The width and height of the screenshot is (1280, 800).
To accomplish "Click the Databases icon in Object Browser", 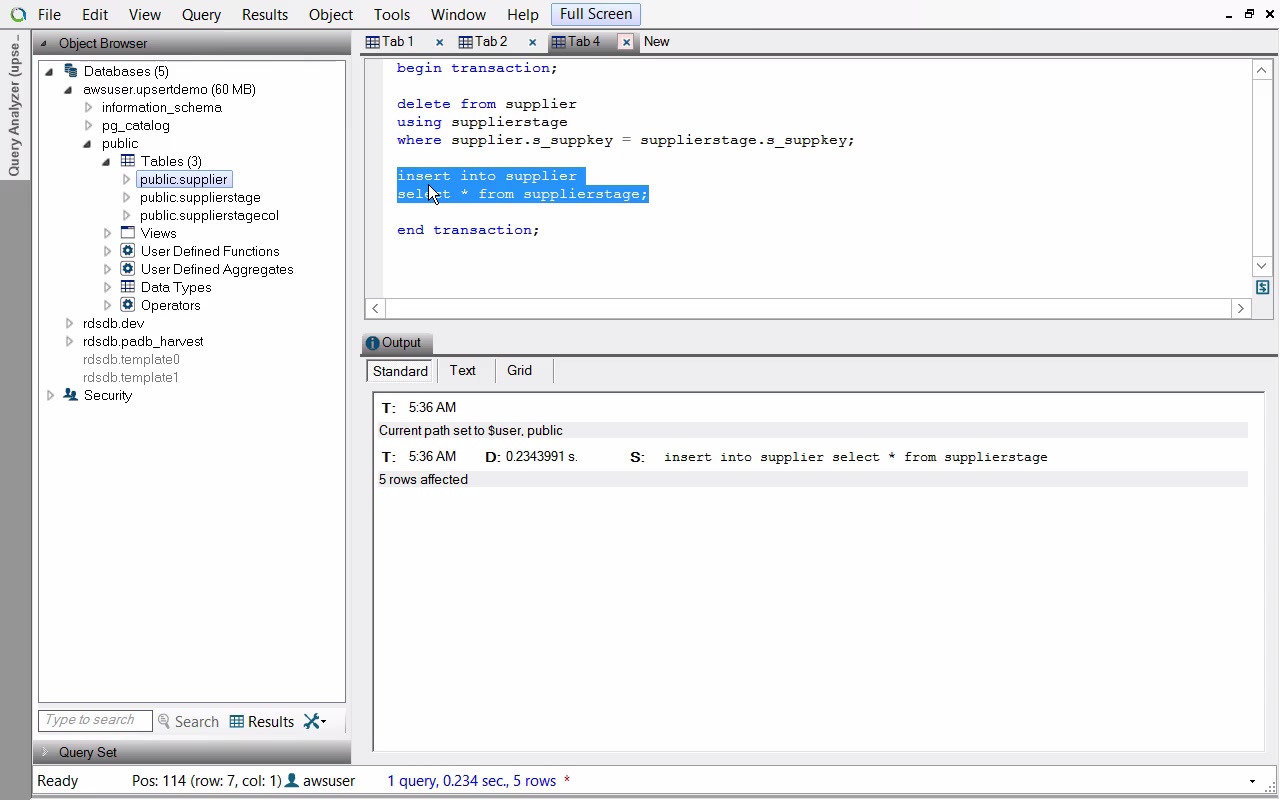I will 71,71.
